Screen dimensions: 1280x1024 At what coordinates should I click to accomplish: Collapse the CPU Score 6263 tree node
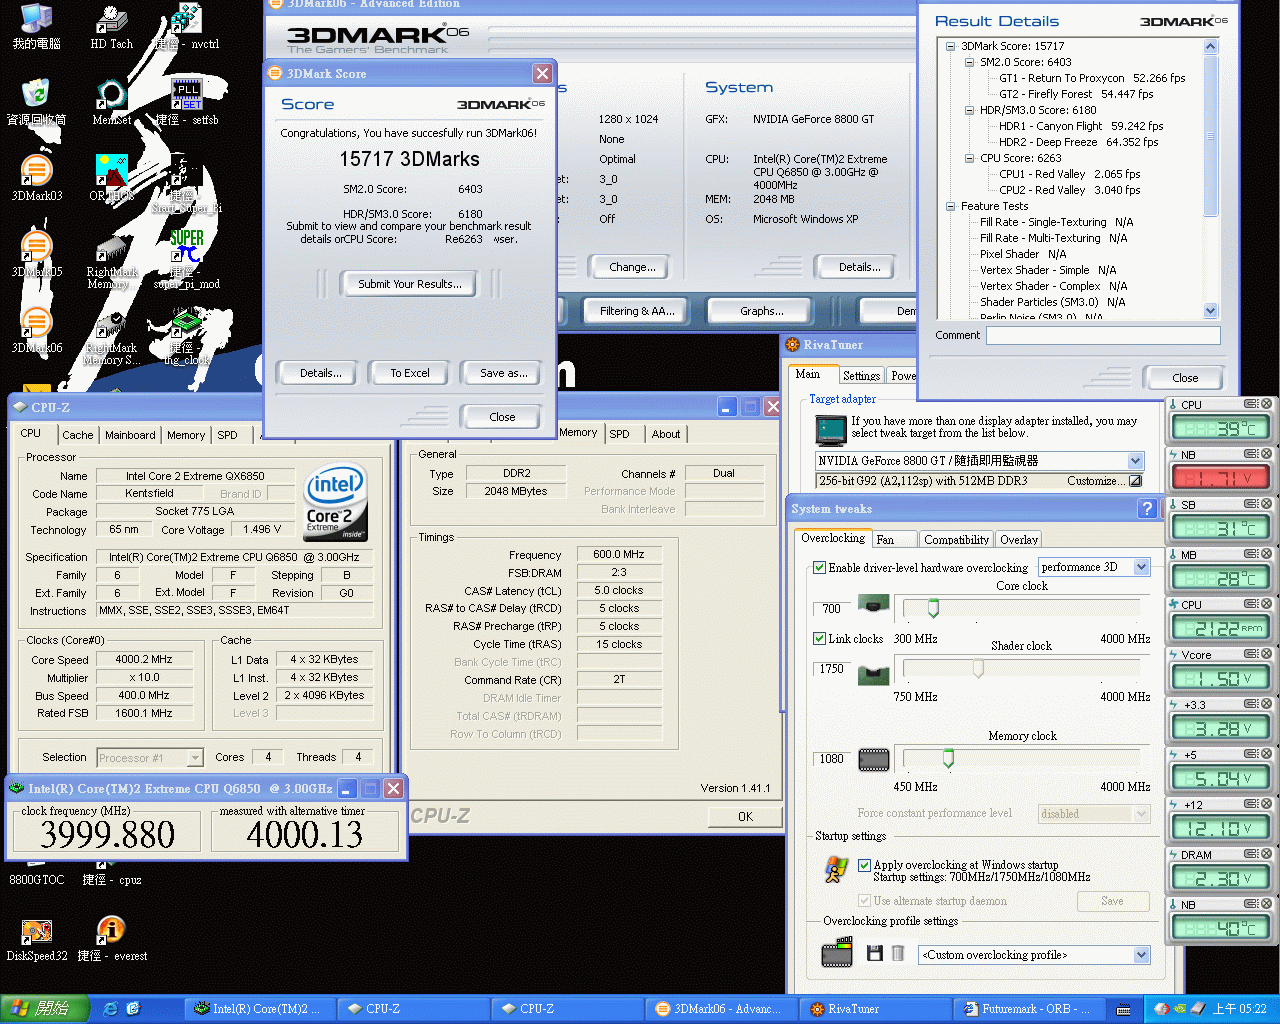(969, 158)
